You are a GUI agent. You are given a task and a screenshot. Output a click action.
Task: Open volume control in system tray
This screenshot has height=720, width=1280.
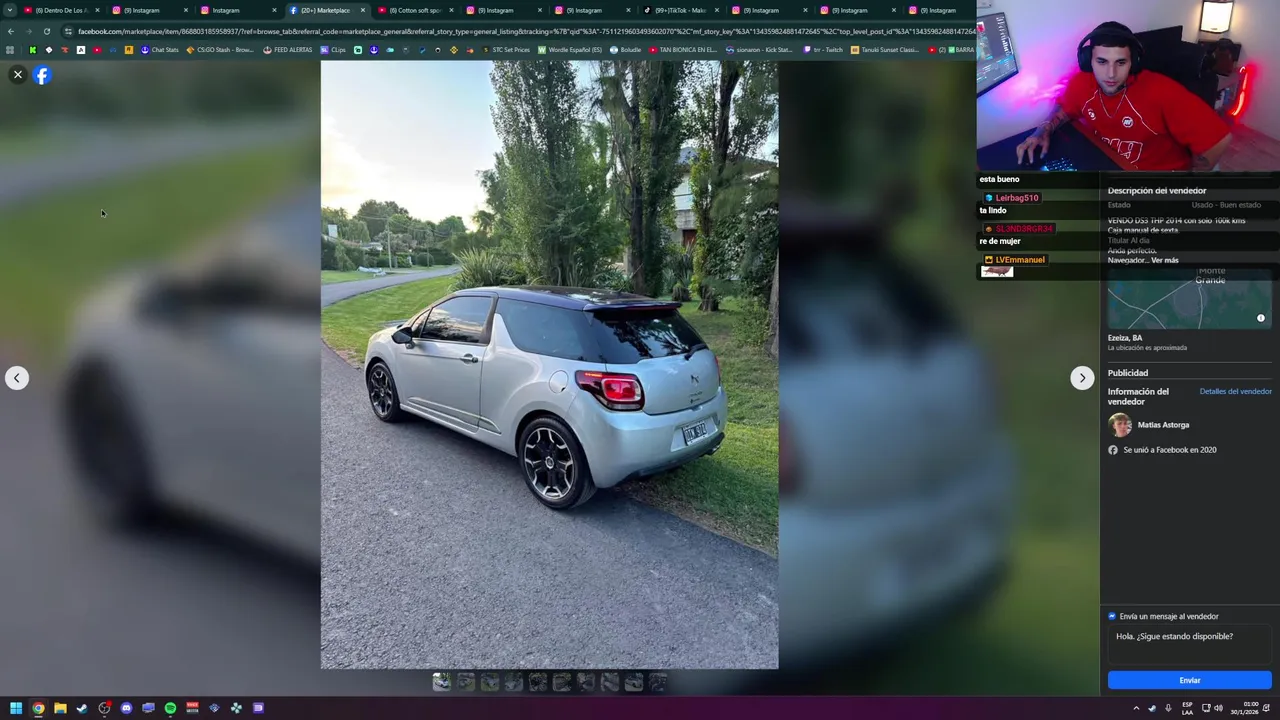pos(1218,708)
